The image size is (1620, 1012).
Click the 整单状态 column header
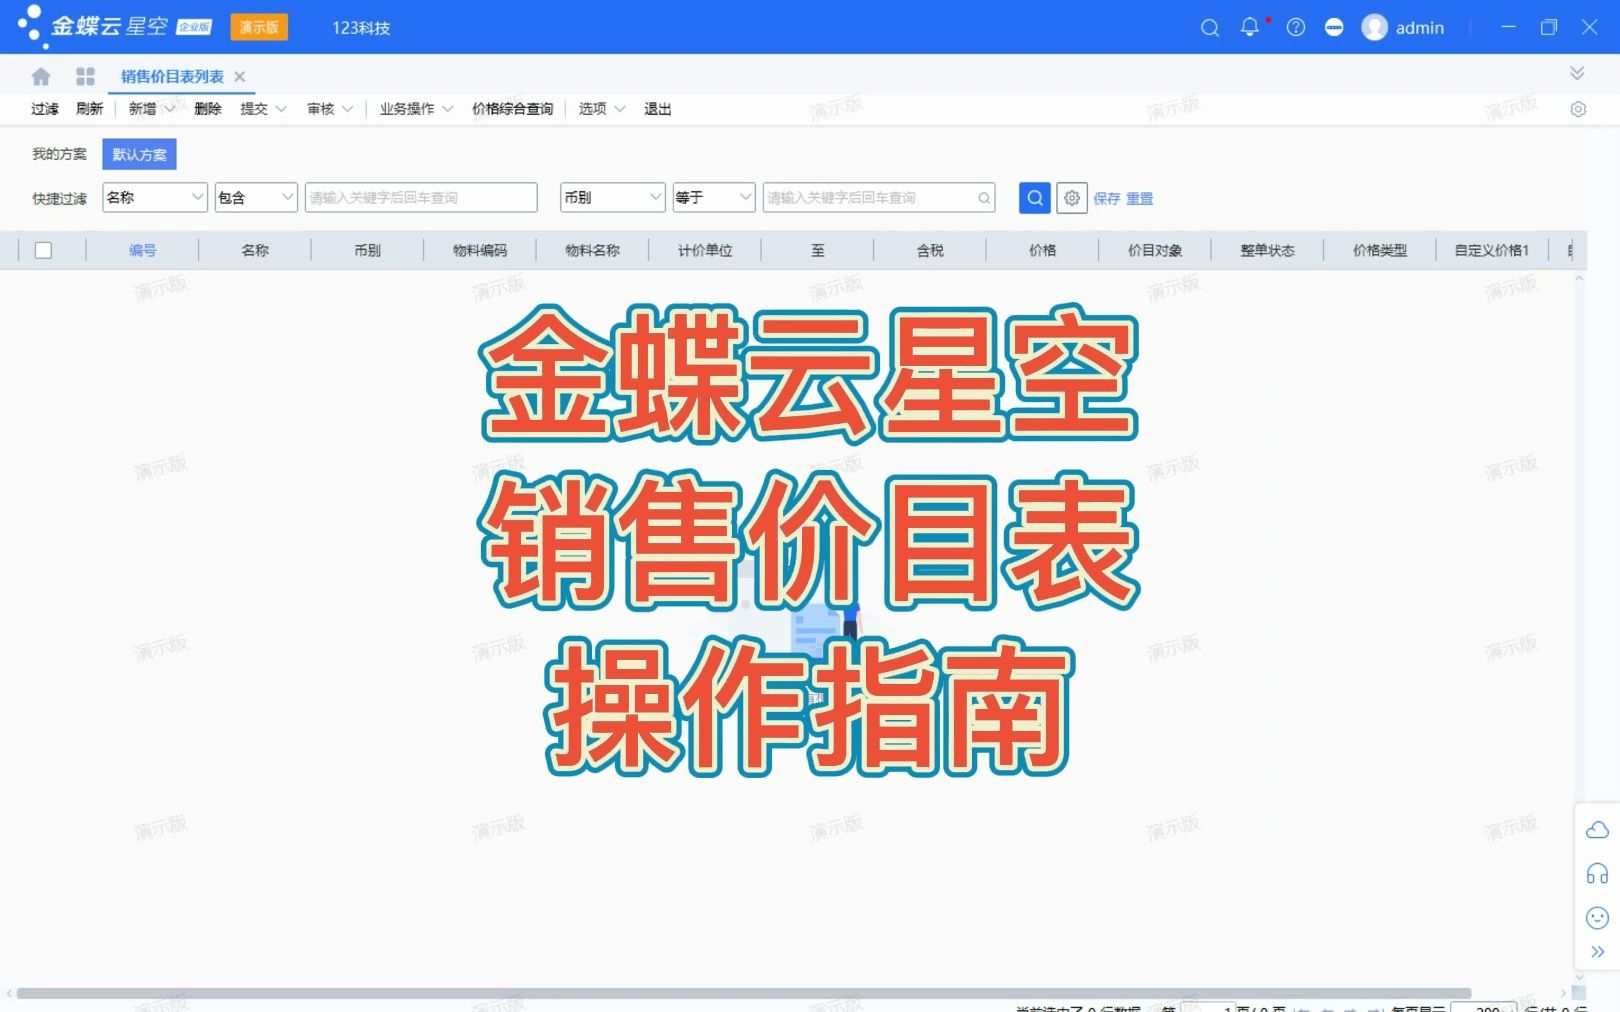point(1268,250)
